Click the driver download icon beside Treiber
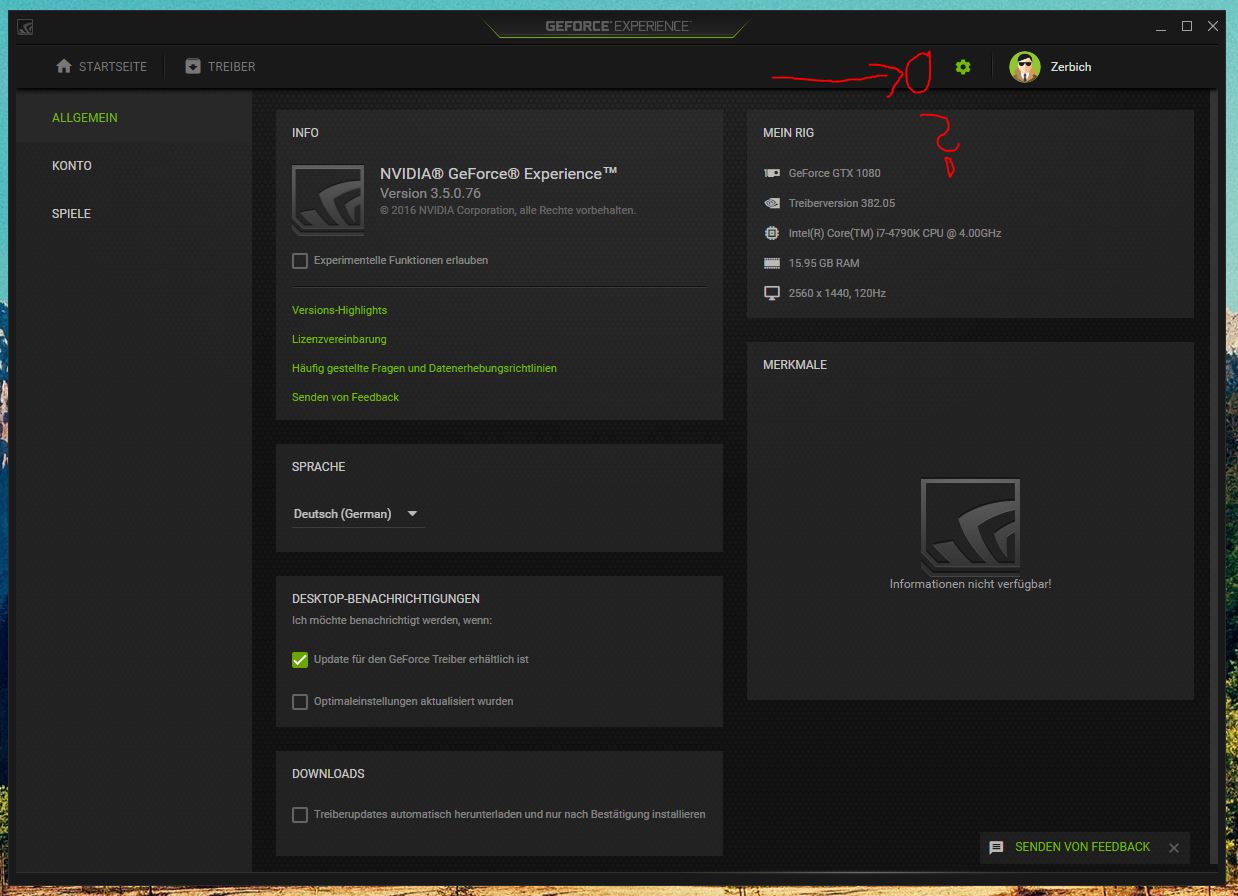1238x896 pixels. 193,66
